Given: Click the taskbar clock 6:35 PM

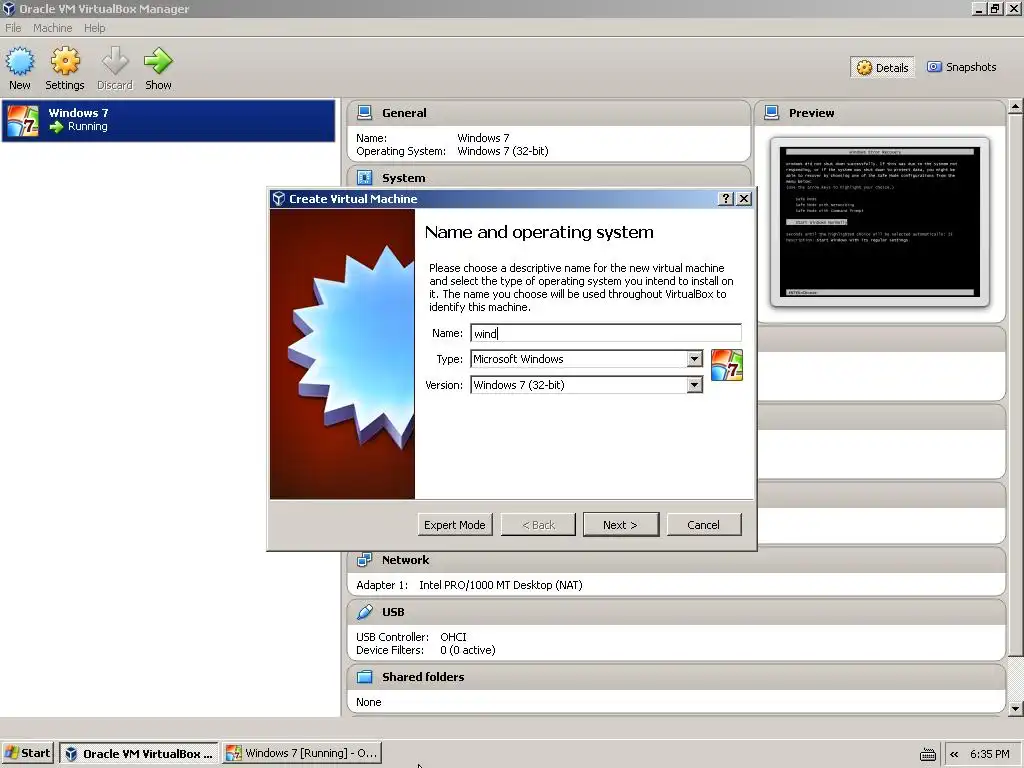Looking at the screenshot, I should point(989,754).
